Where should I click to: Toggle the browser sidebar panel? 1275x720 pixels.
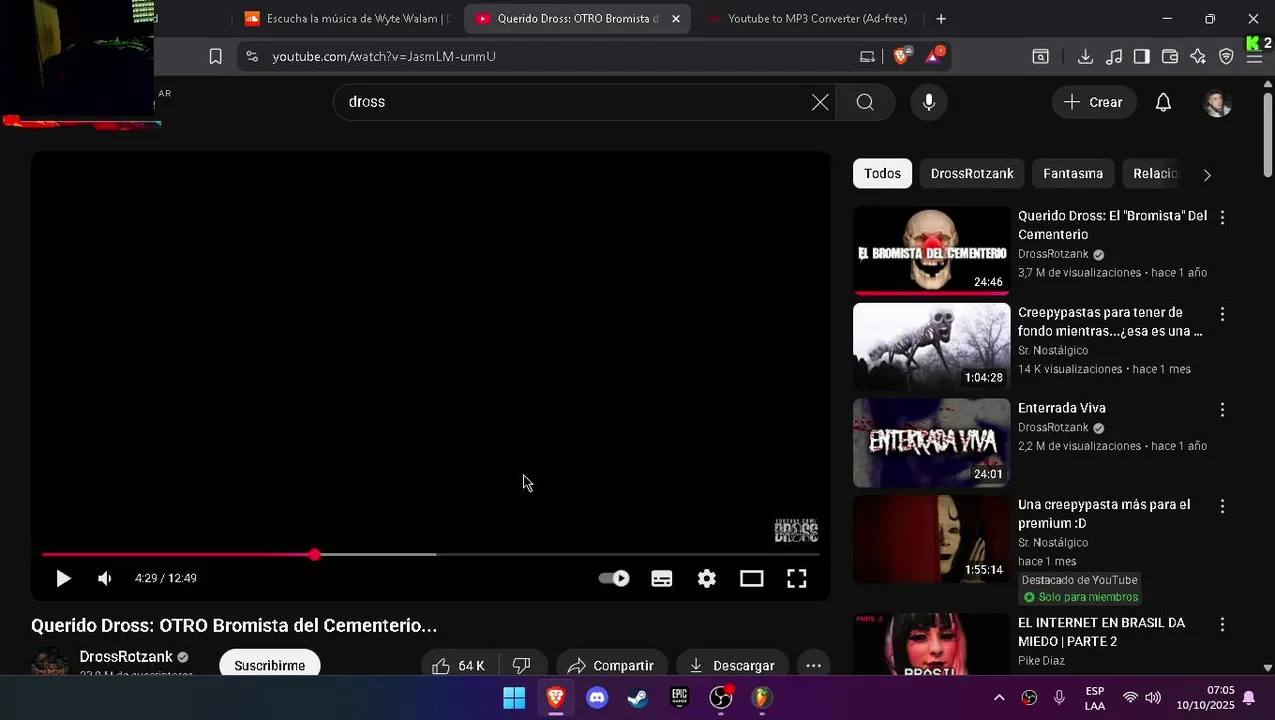[x=1141, y=57]
